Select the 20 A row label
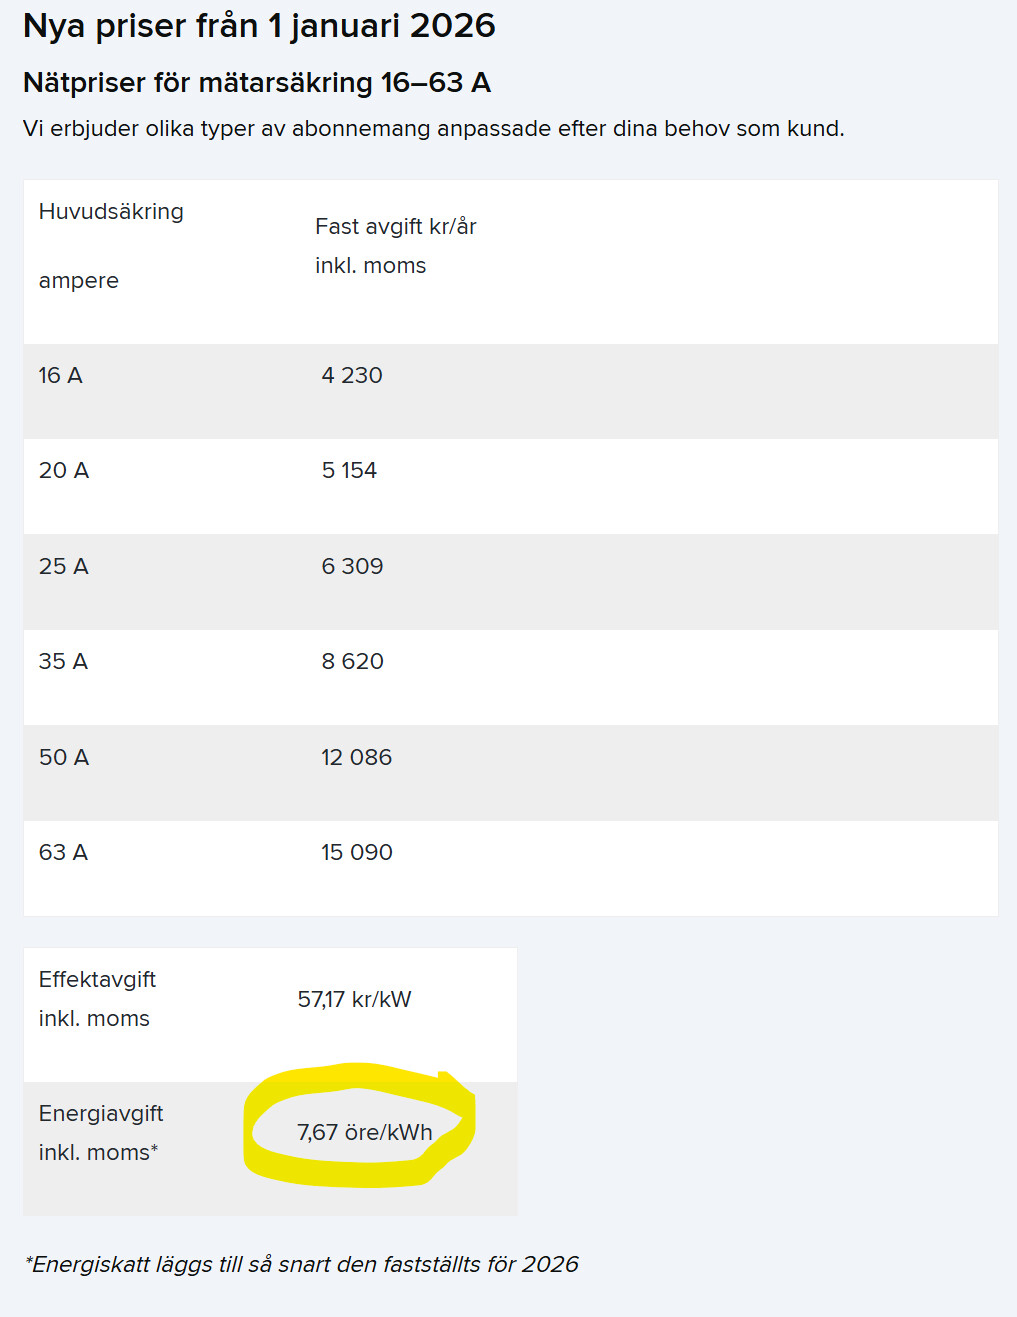Image resolution: width=1017 pixels, height=1317 pixels. [64, 471]
